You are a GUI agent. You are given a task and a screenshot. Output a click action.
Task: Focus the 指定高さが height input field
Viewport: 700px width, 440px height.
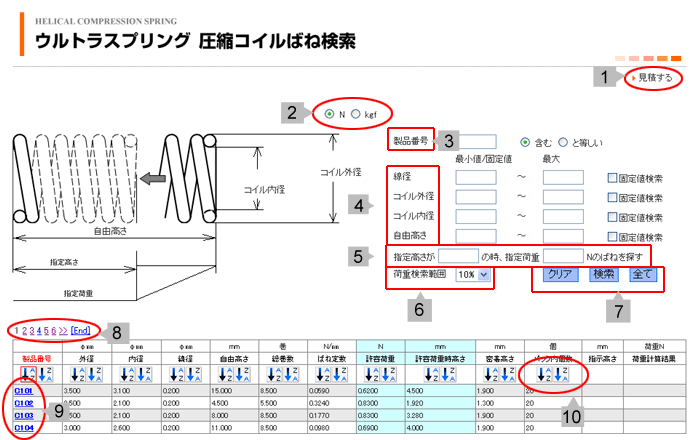pos(458,256)
